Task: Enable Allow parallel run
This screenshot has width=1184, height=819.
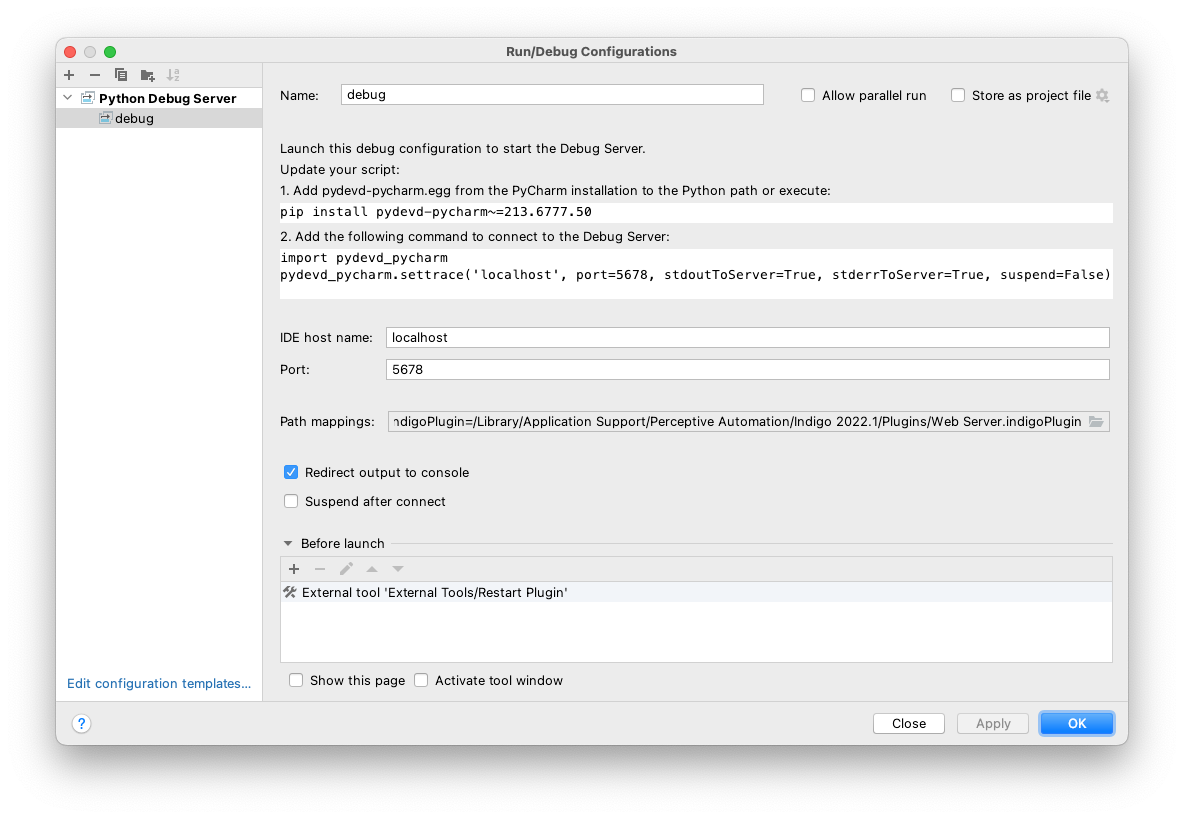Action: tap(808, 95)
